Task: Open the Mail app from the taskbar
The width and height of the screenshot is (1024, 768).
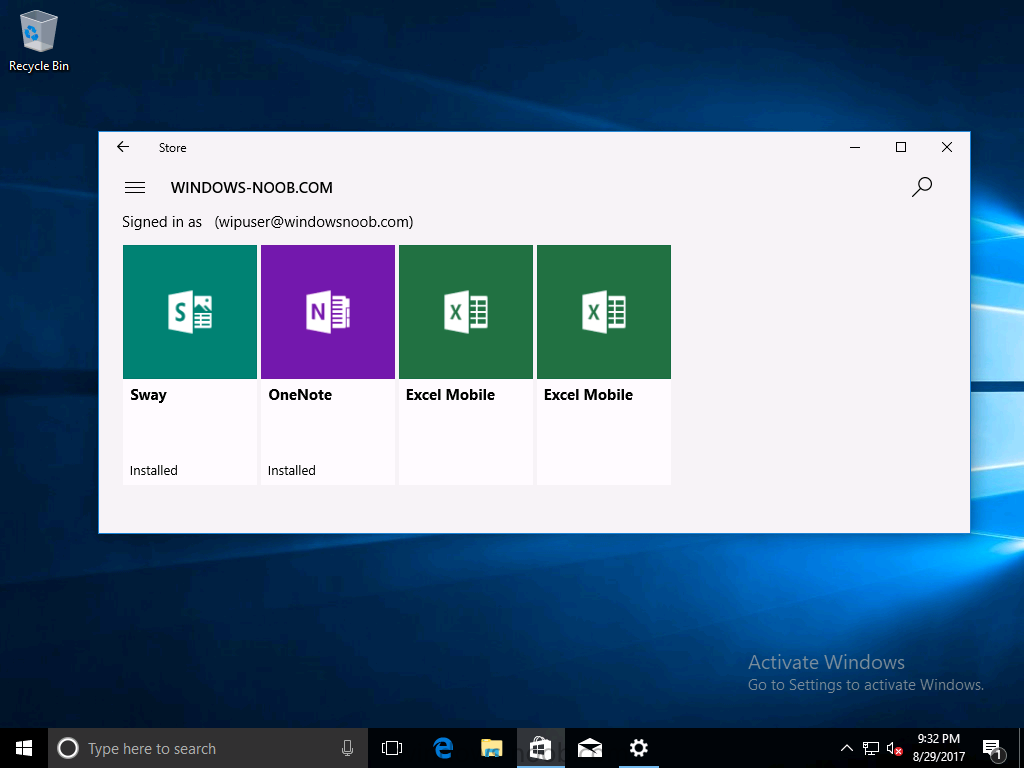Action: point(590,748)
